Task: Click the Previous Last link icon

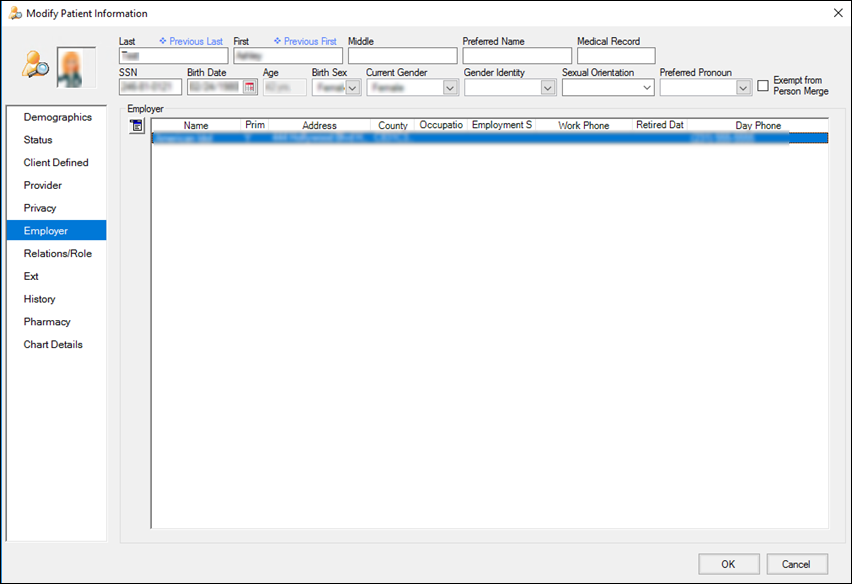Action: (x=162, y=41)
